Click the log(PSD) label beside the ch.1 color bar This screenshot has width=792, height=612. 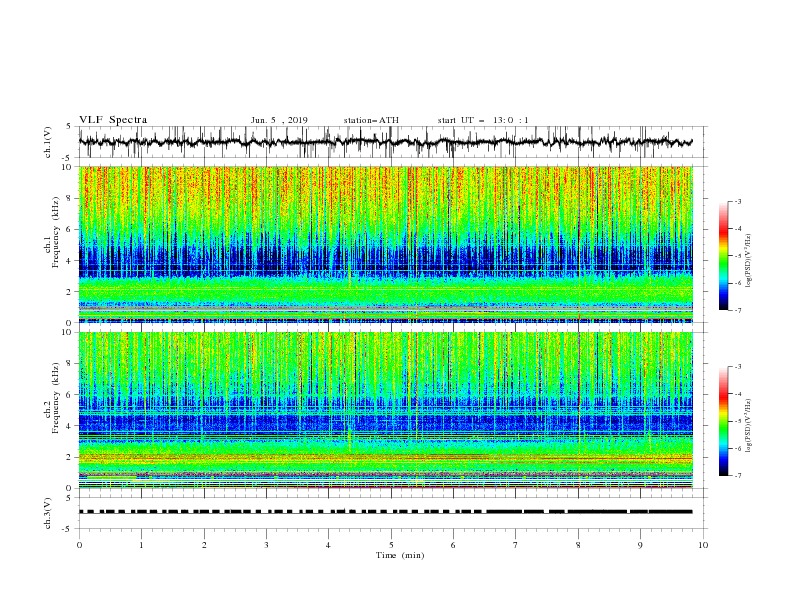749,261
